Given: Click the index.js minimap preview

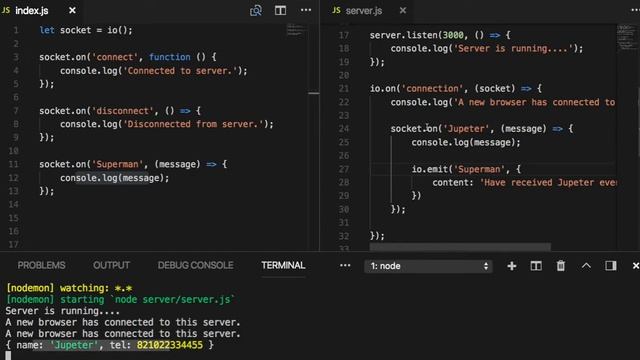Looking at the screenshot, I should (x=296, y=31).
